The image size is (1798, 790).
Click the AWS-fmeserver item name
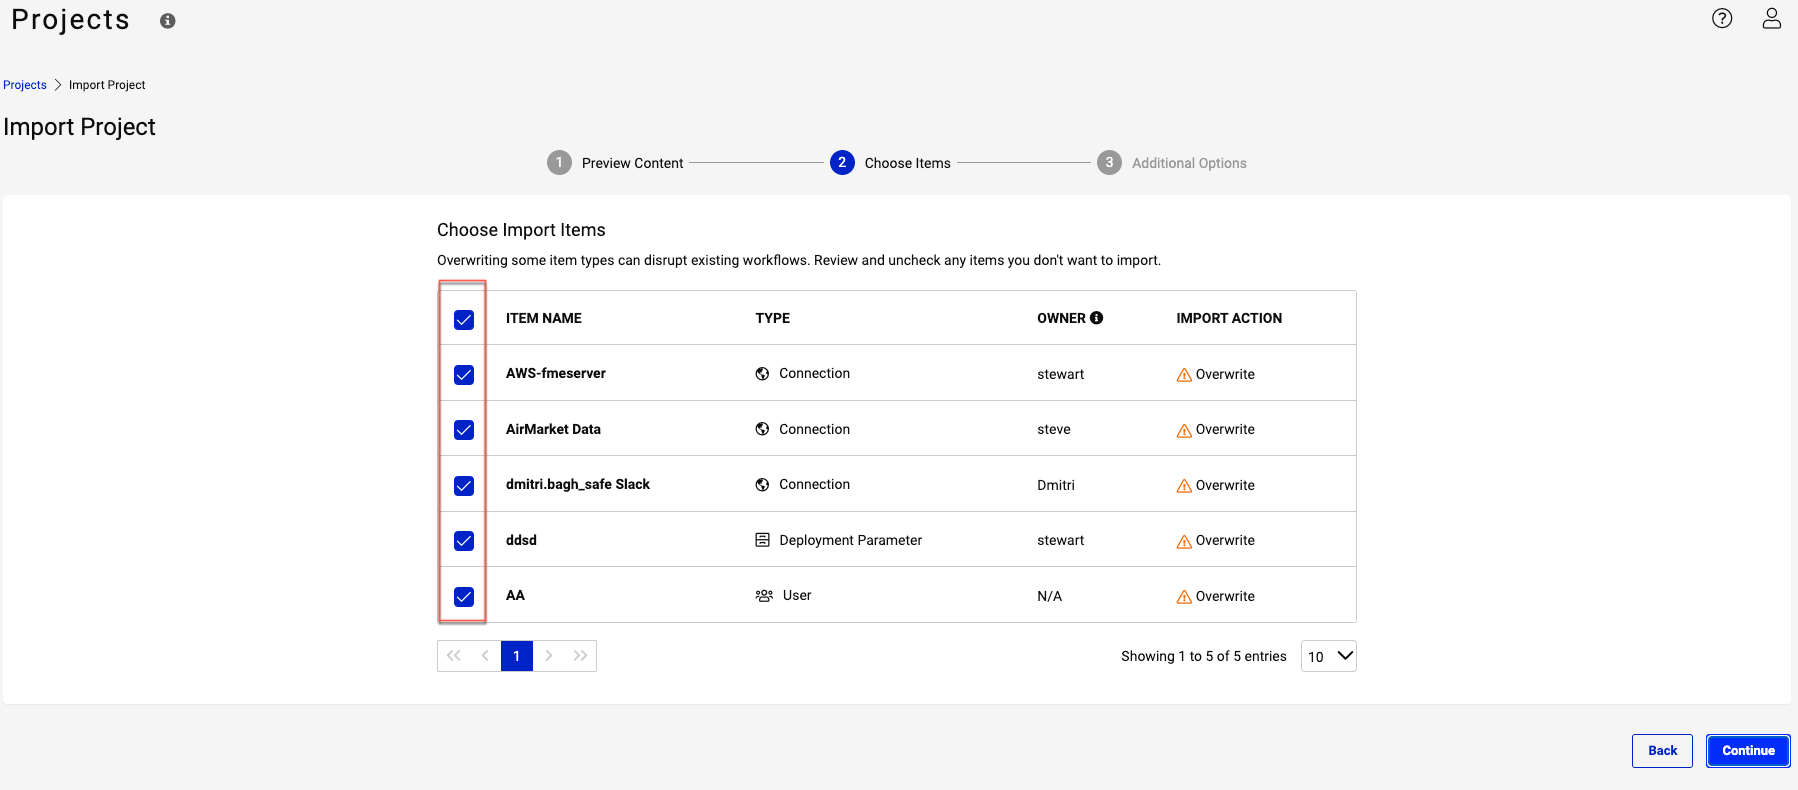coord(556,373)
